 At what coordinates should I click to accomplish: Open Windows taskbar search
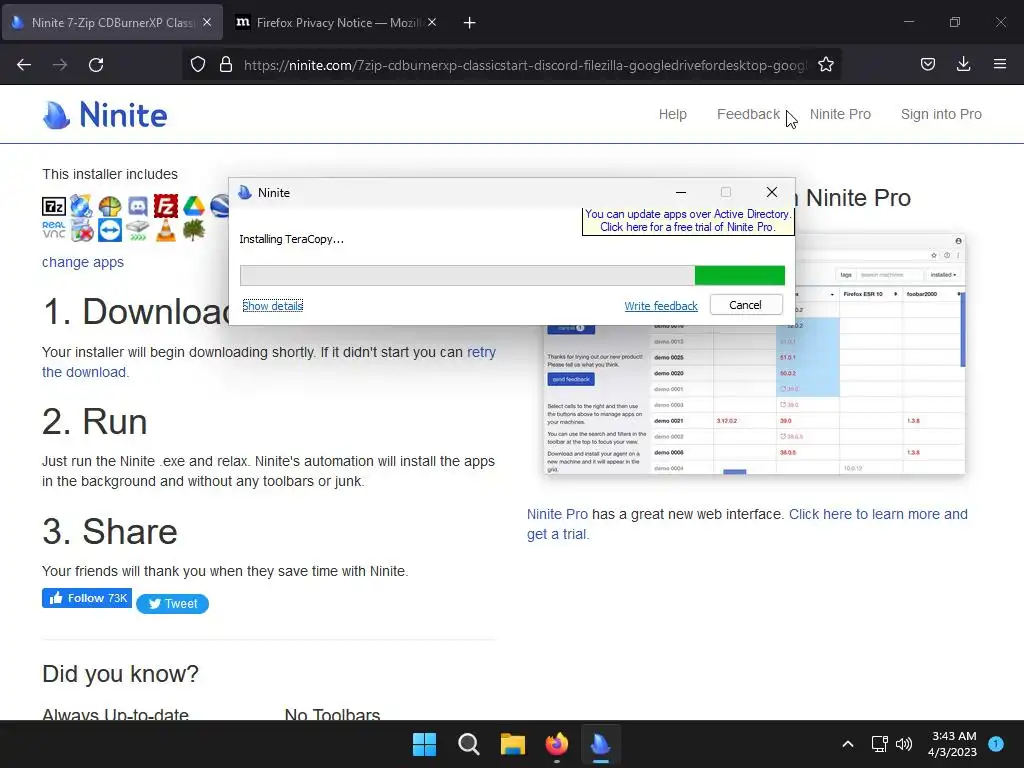tap(469, 744)
